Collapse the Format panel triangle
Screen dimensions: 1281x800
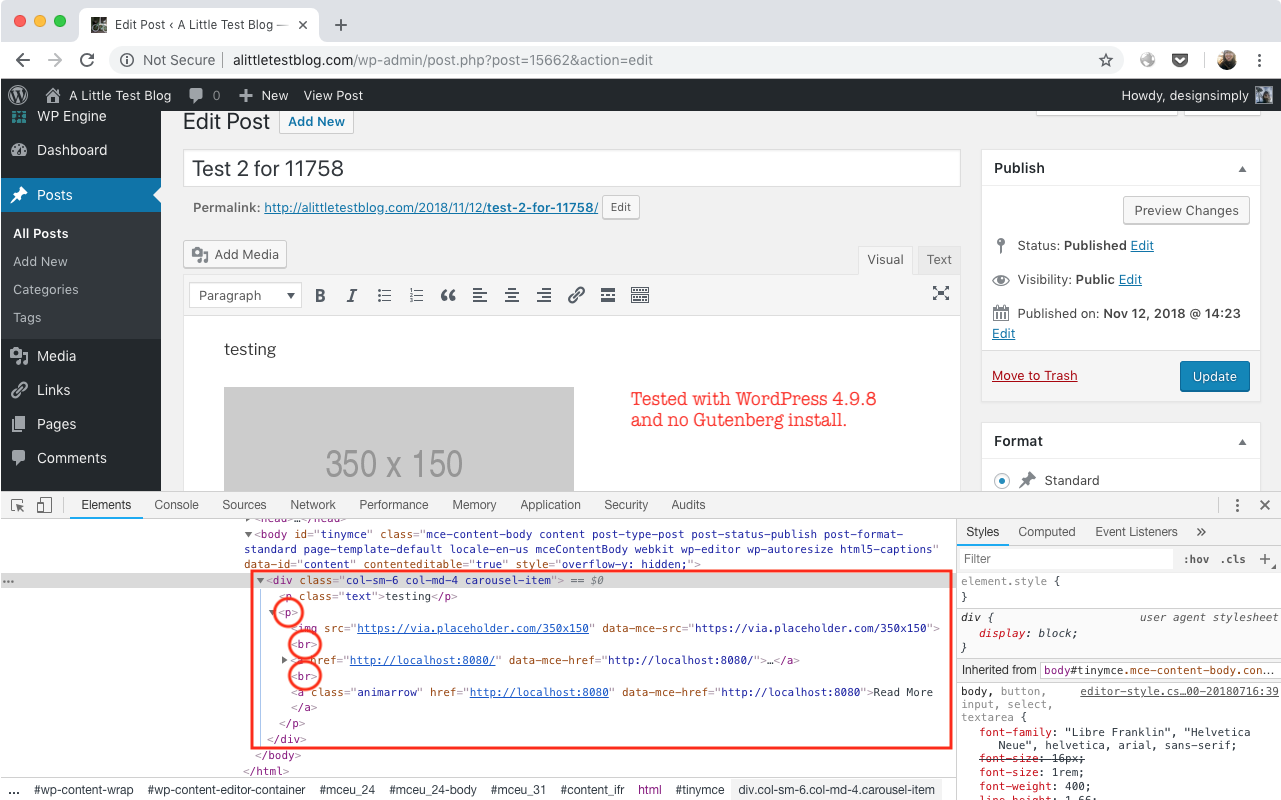tap(1243, 441)
